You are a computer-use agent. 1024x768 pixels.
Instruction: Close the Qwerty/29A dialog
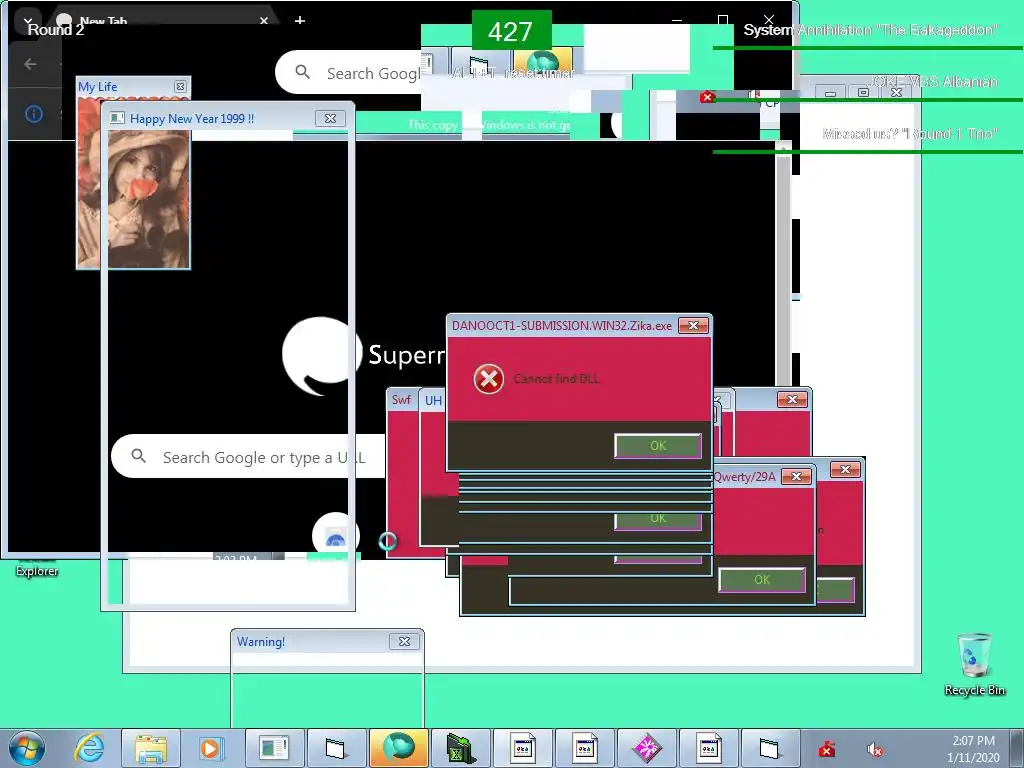pos(796,477)
